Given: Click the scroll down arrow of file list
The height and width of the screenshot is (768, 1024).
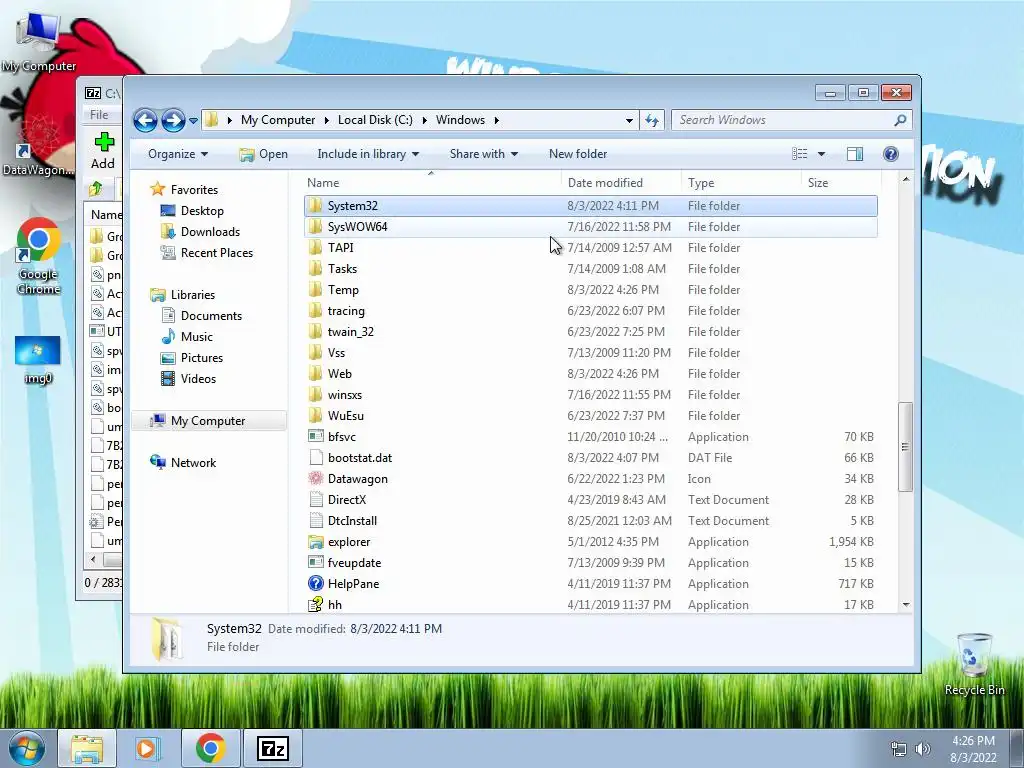Looking at the screenshot, I should point(906,605).
